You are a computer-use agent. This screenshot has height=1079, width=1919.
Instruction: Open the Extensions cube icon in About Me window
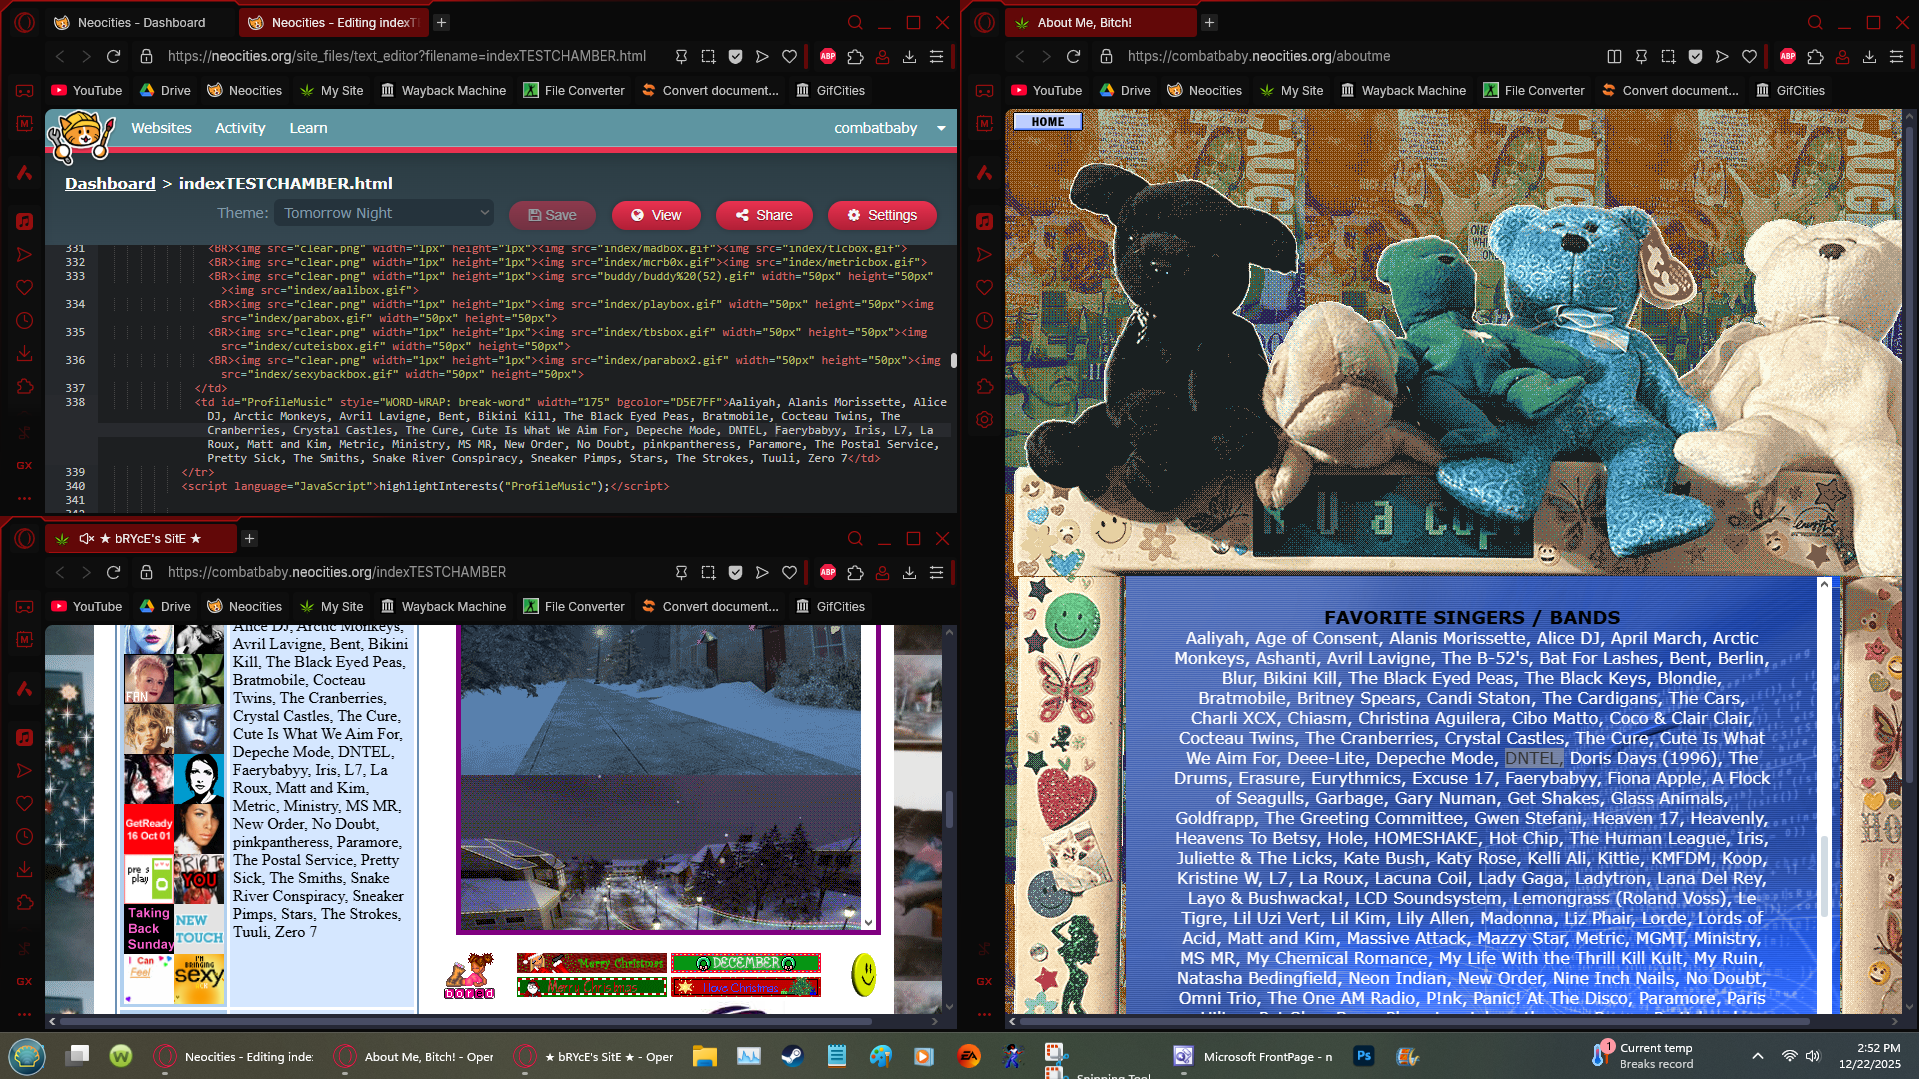(1815, 57)
